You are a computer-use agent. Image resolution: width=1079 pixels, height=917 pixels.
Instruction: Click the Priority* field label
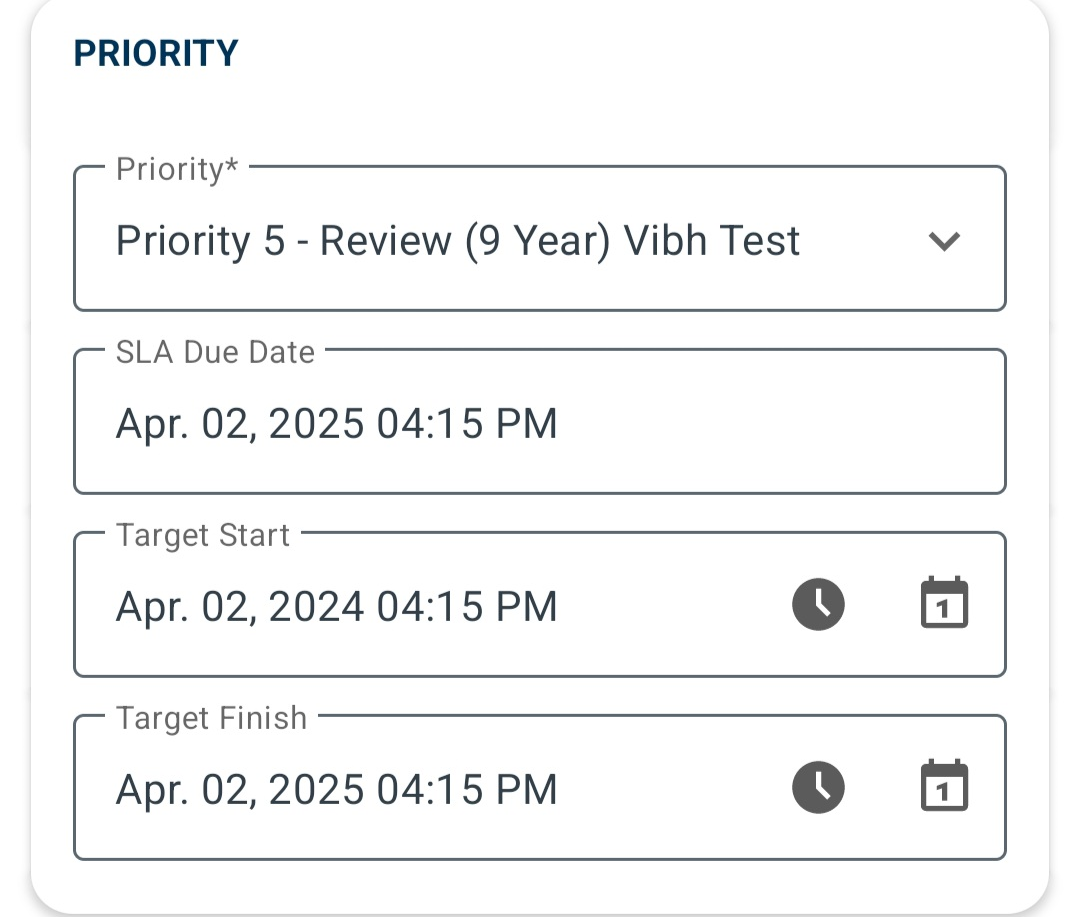coord(177,169)
